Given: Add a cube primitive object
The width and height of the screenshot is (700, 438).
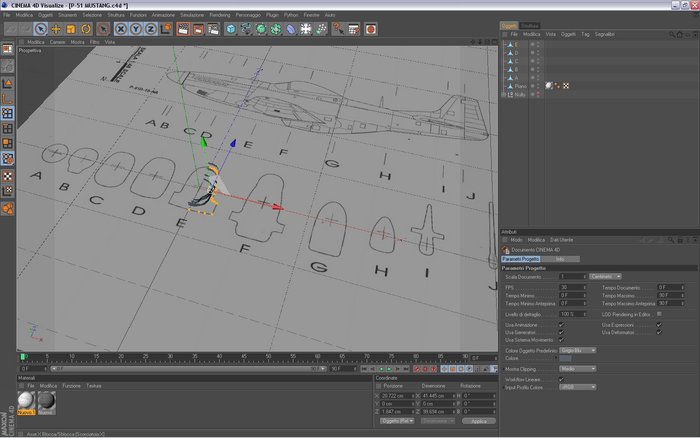Looking at the screenshot, I should [x=231, y=29].
